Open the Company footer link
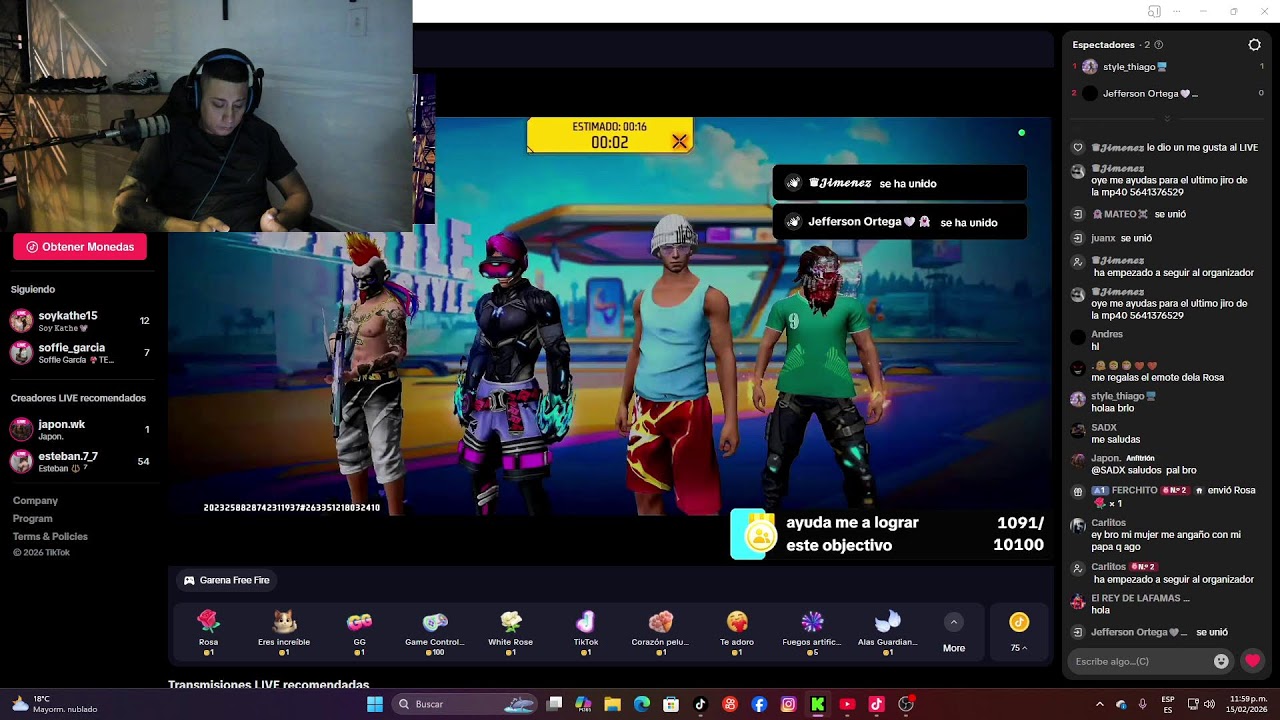This screenshot has width=1280, height=720. coord(35,500)
